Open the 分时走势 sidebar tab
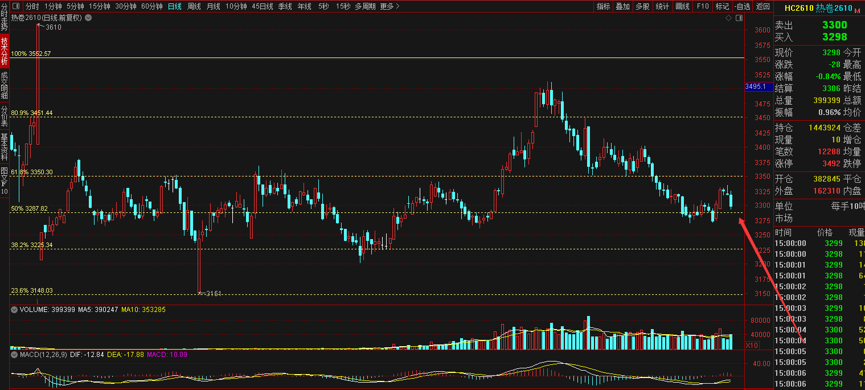Image resolution: width=865 pixels, height=390 pixels. (4, 16)
